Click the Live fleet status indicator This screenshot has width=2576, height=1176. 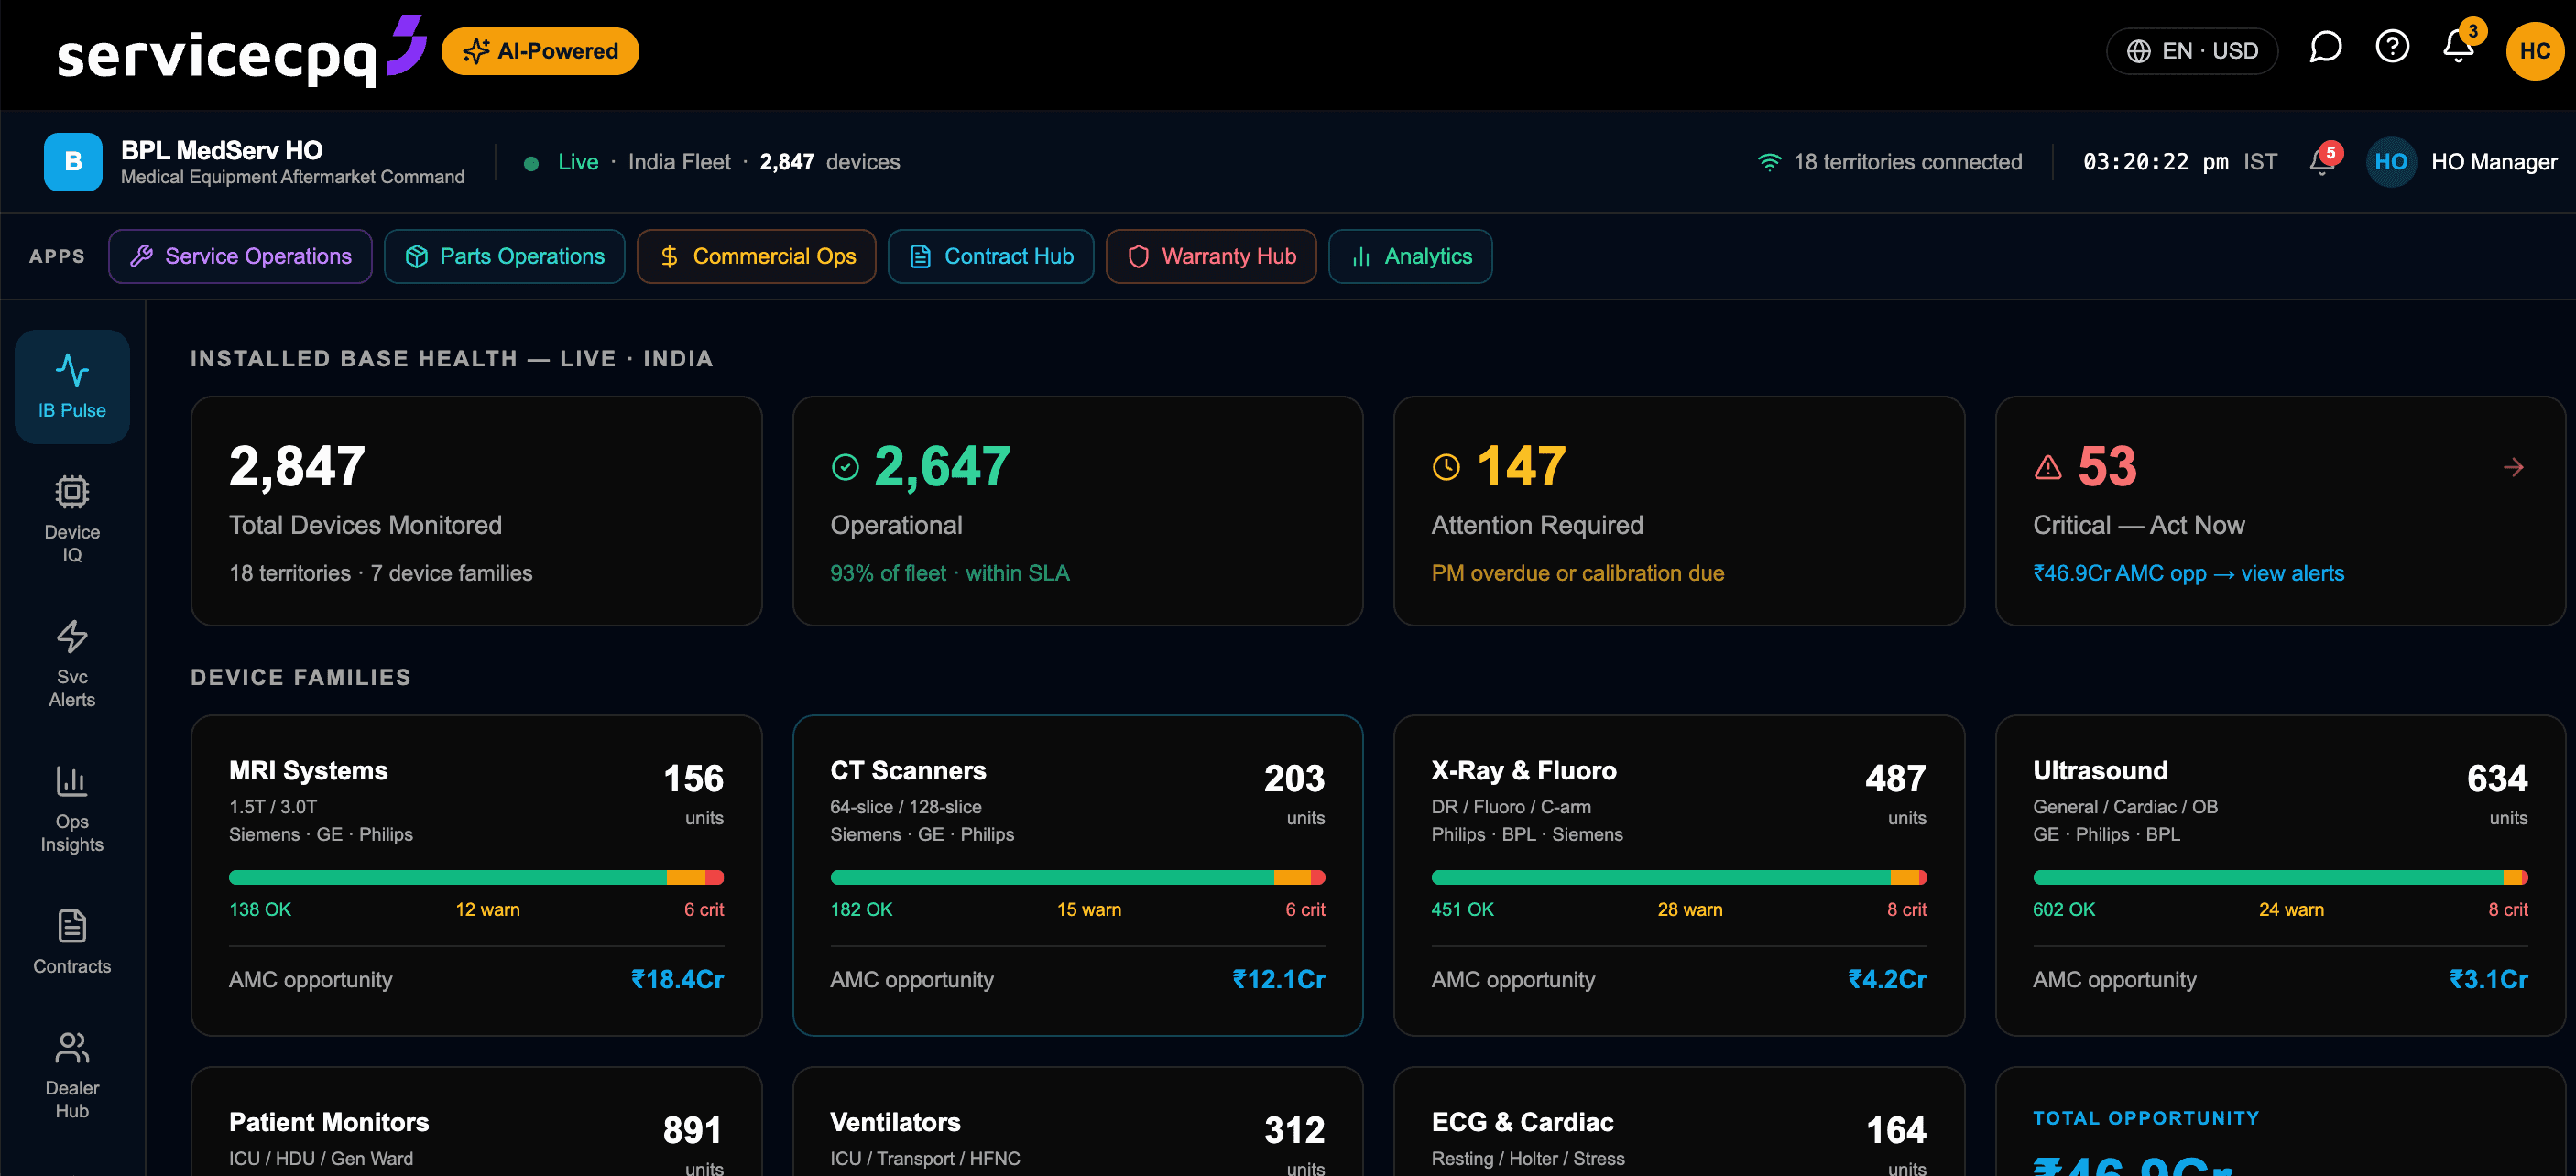[561, 162]
